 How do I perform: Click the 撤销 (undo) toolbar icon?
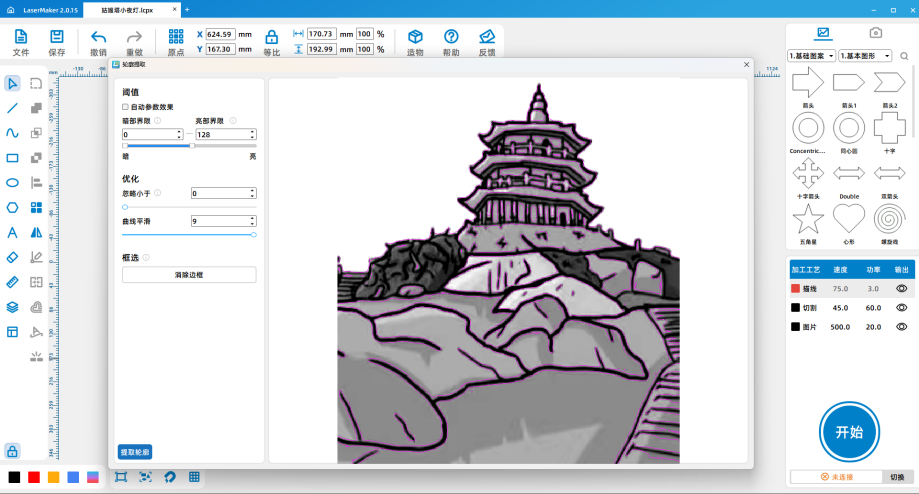click(x=98, y=42)
